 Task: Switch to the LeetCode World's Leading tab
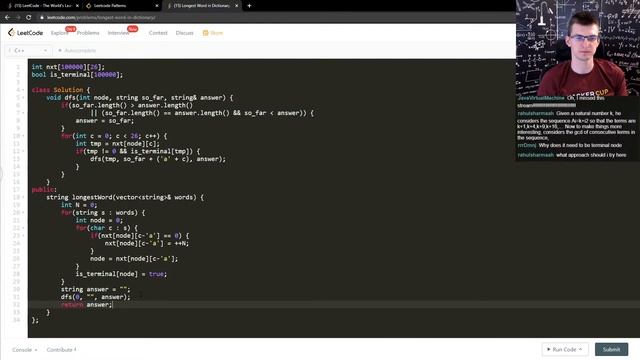(42, 6)
